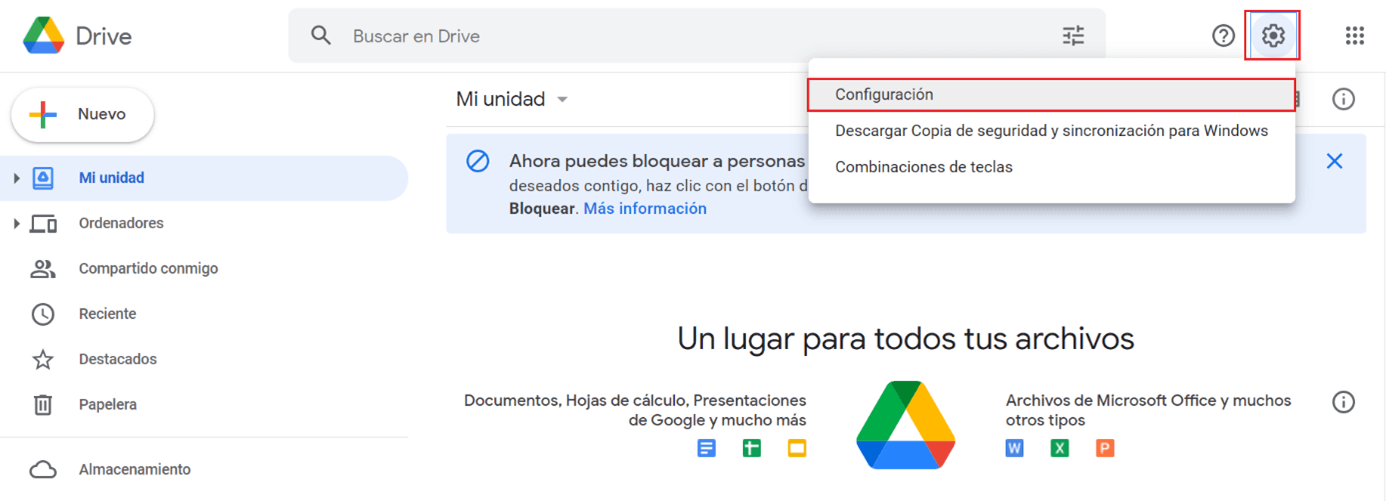Click the large Drive logo
1386x501 pixels.
click(906, 425)
